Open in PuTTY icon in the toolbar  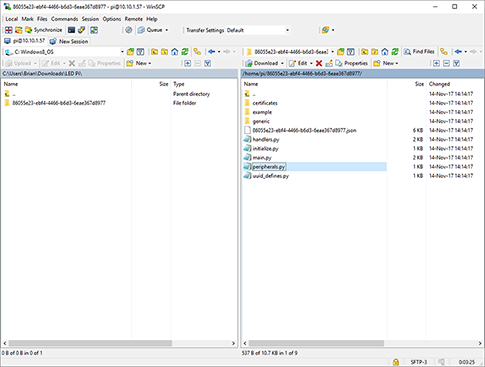(81, 30)
